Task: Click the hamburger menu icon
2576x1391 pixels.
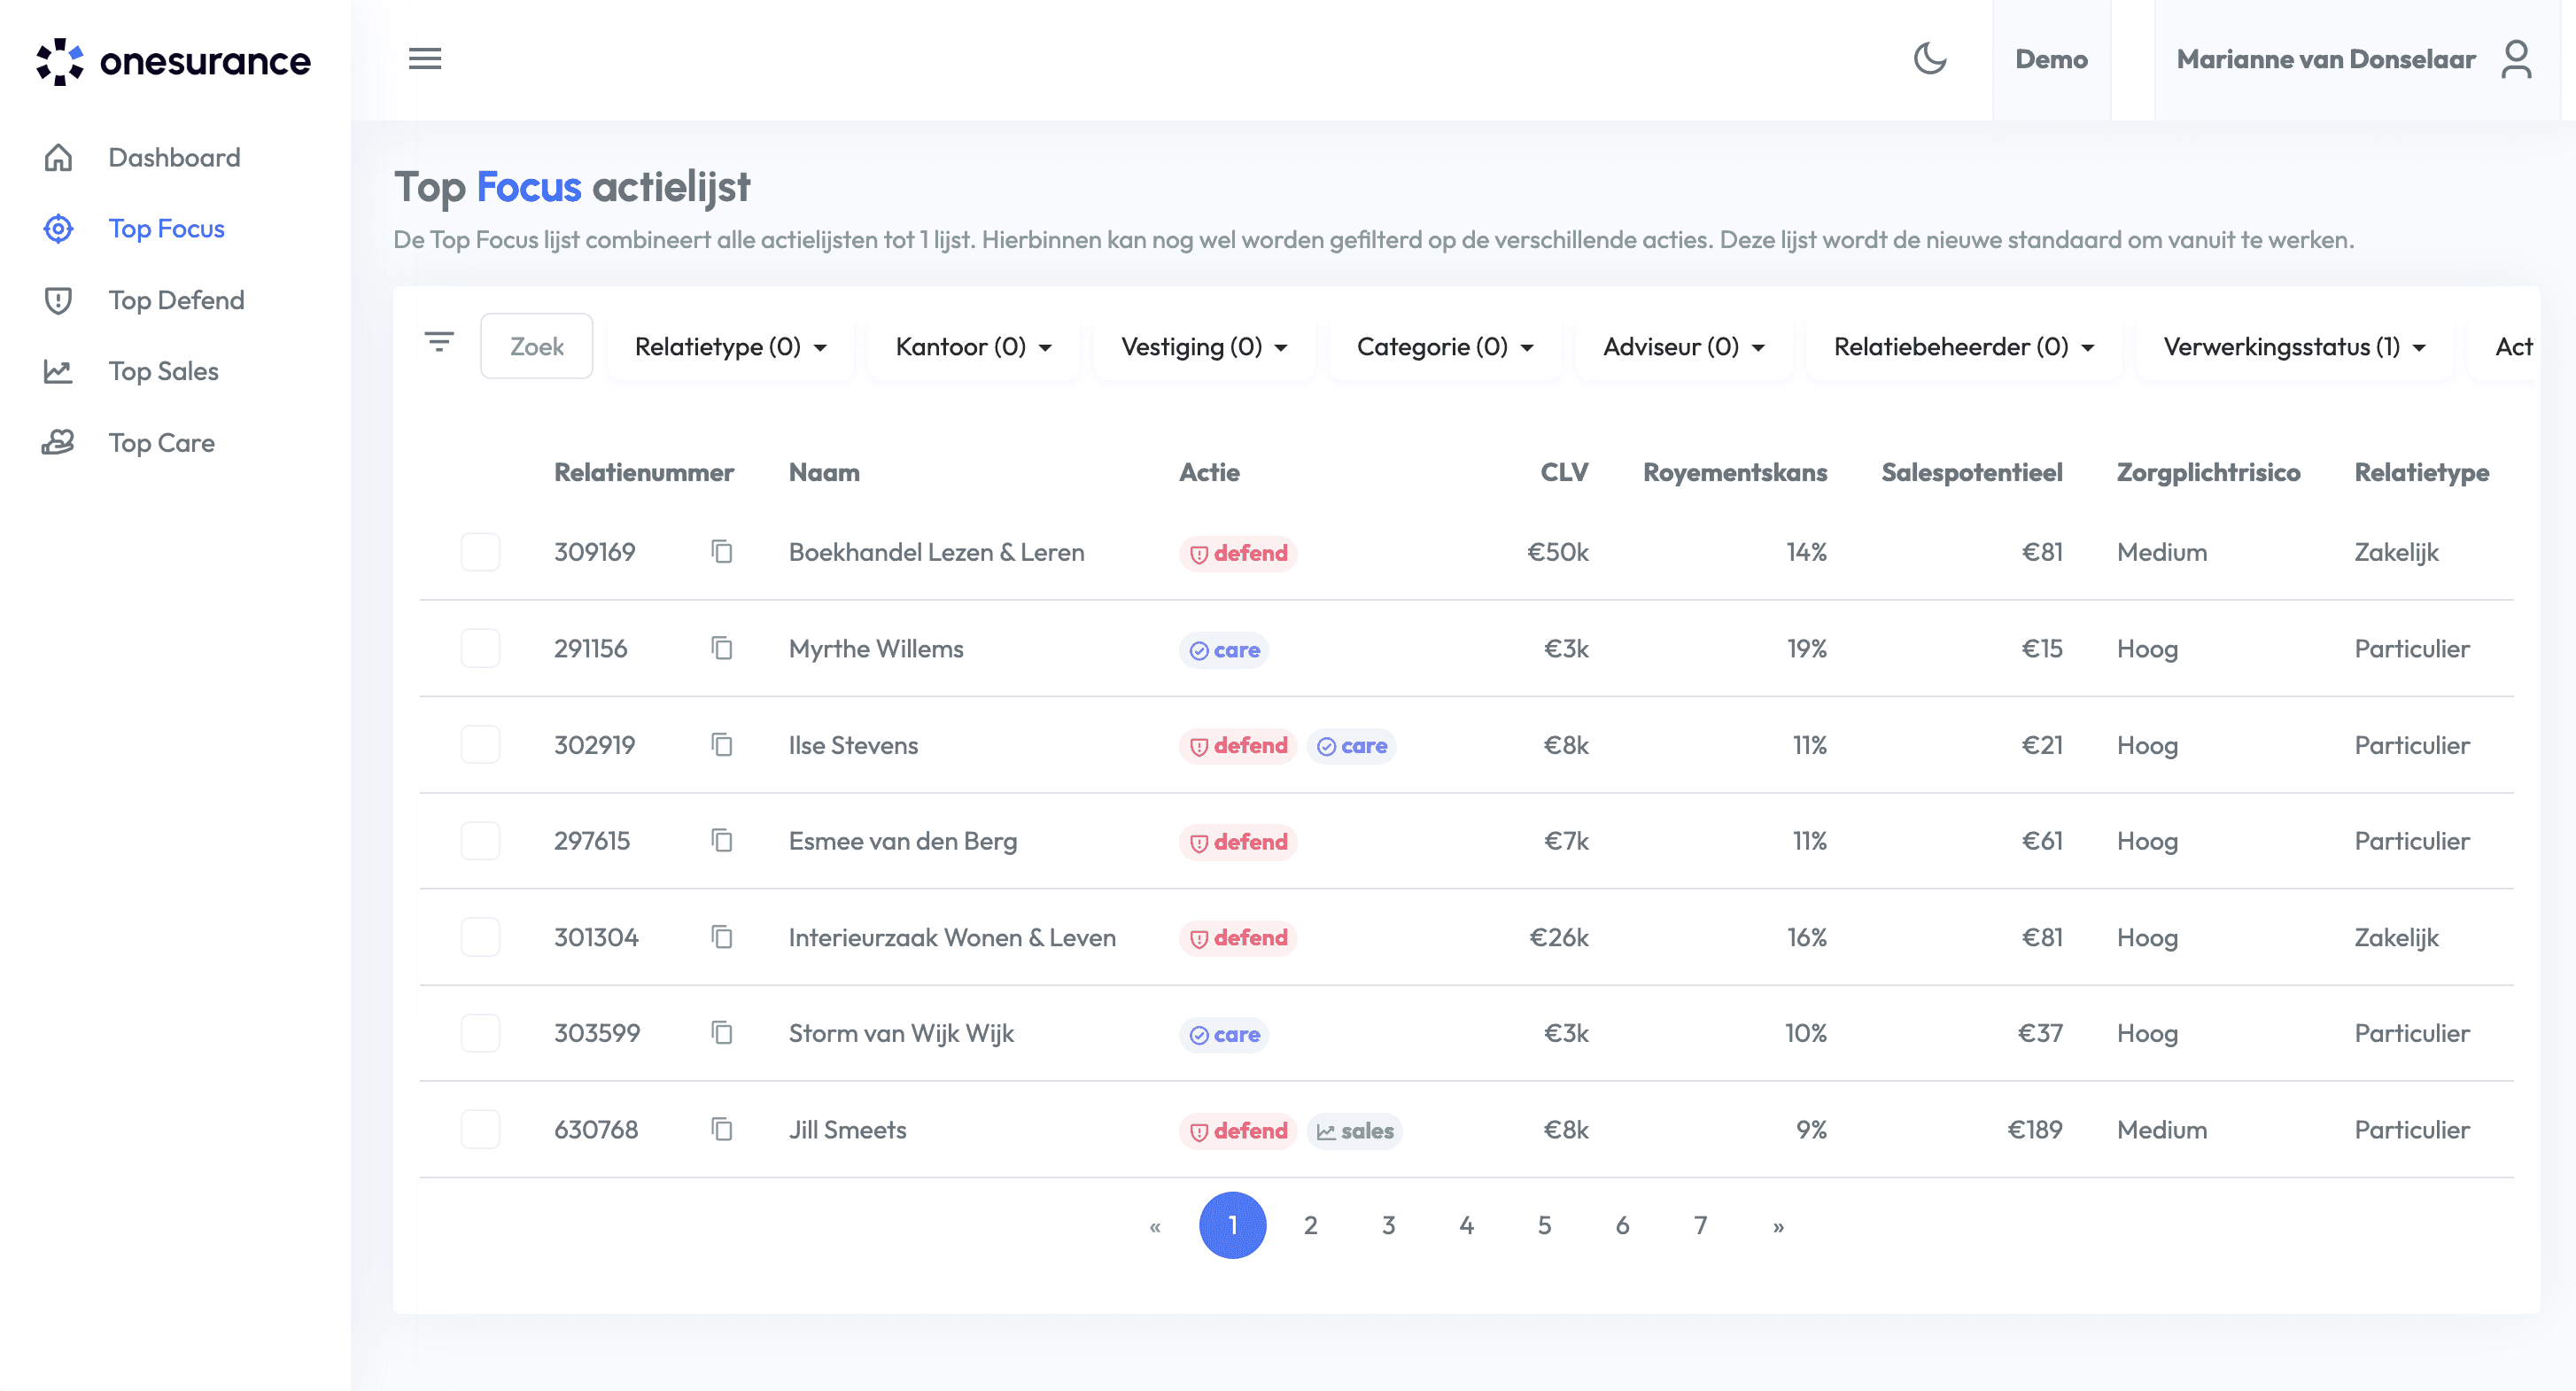Action: coord(425,59)
